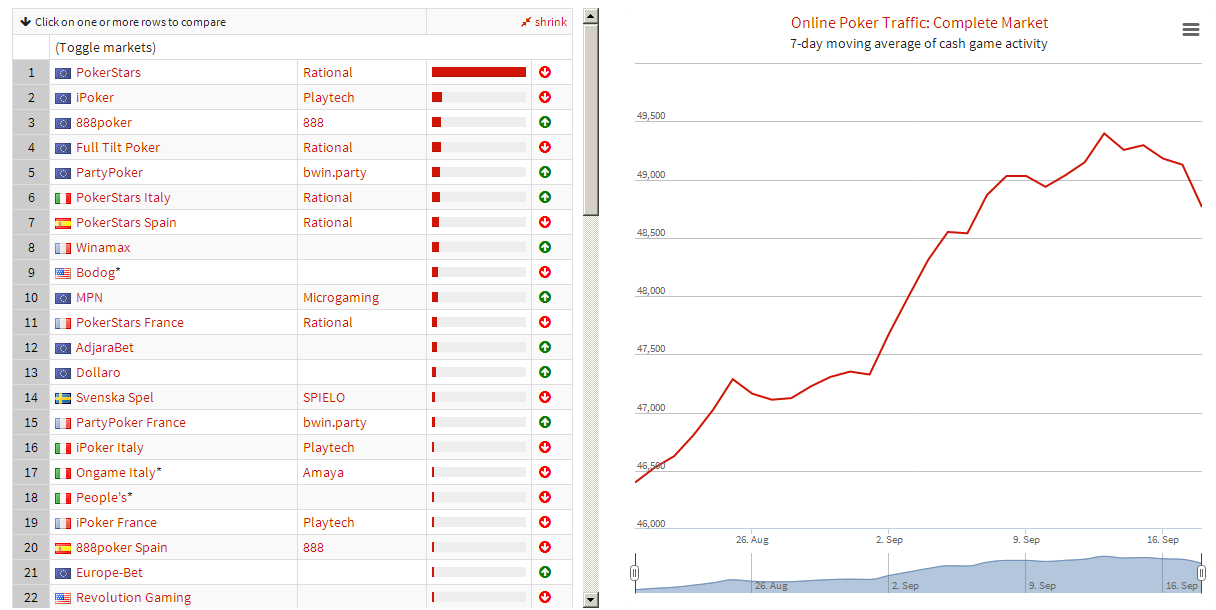This screenshot has width=1216, height=610.
Task: Click the Italian flag beside PokerStars Italy
Action: (x=63, y=198)
